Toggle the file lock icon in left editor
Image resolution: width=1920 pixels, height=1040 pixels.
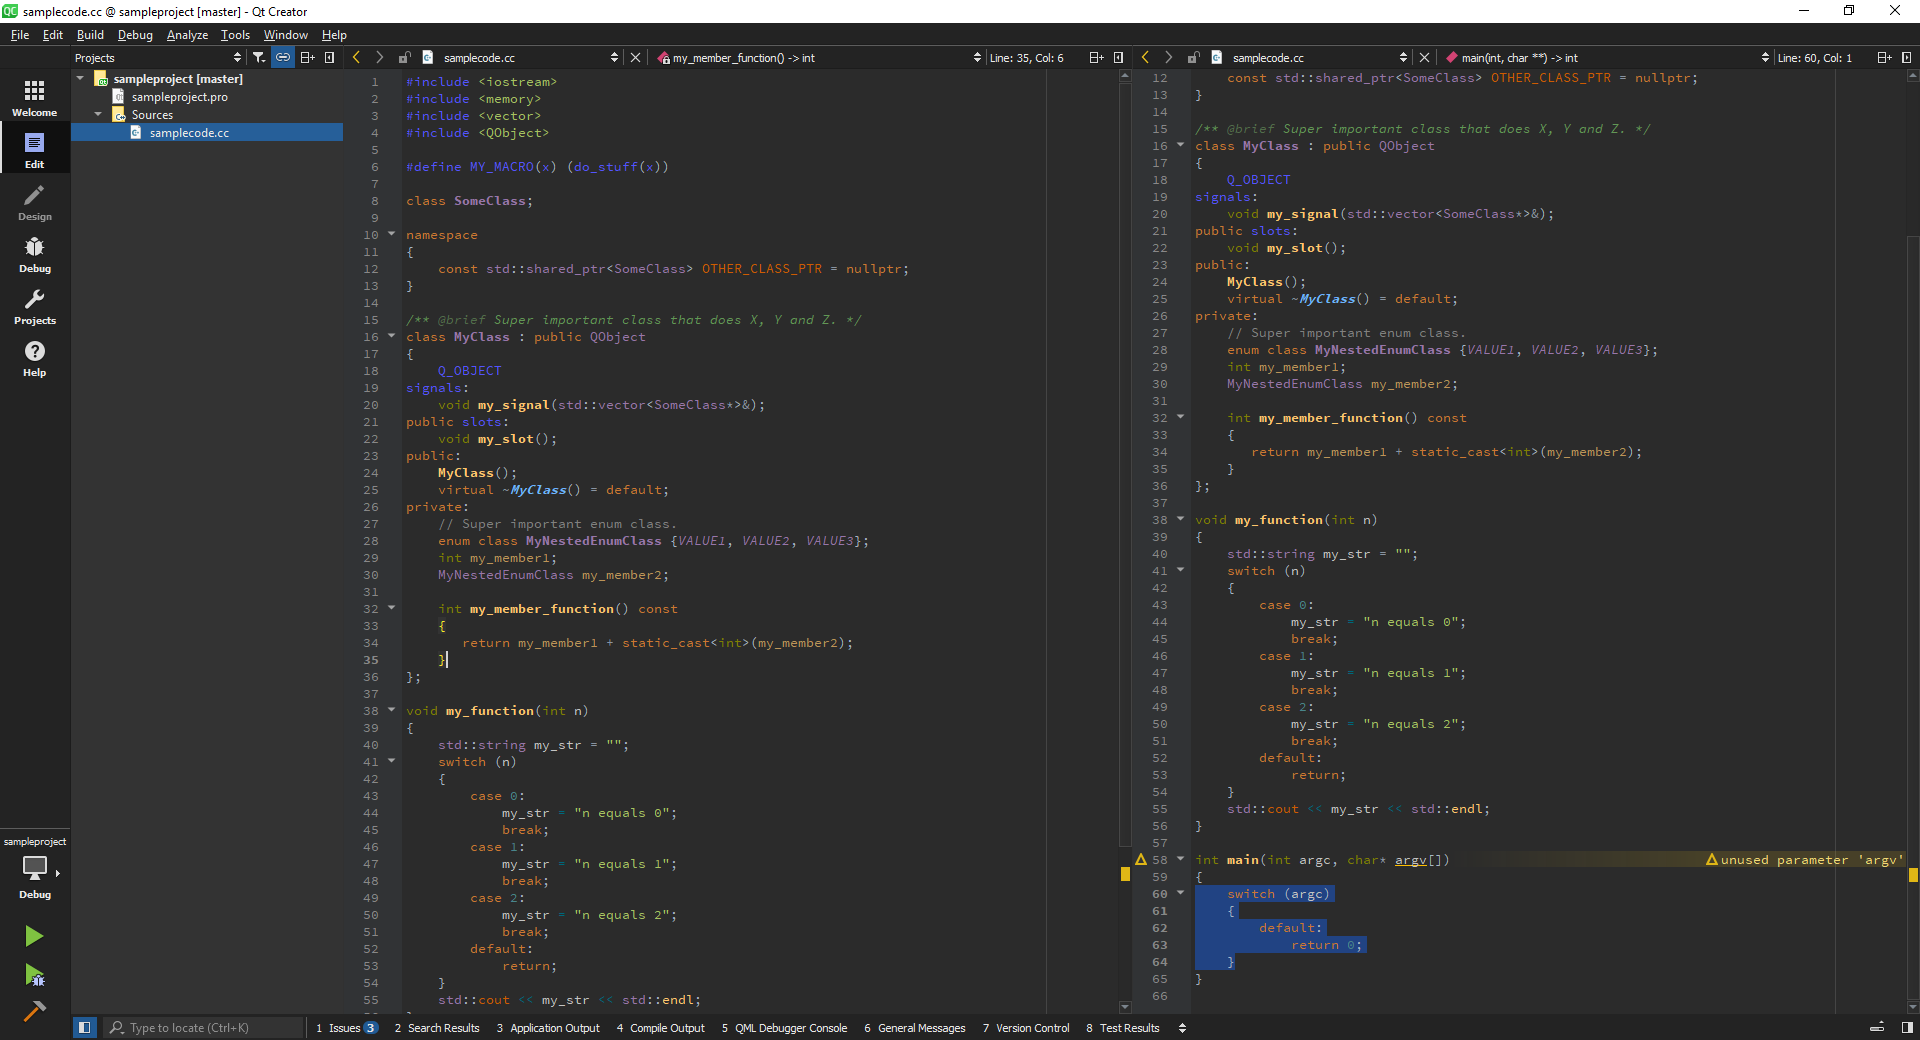click(x=404, y=58)
